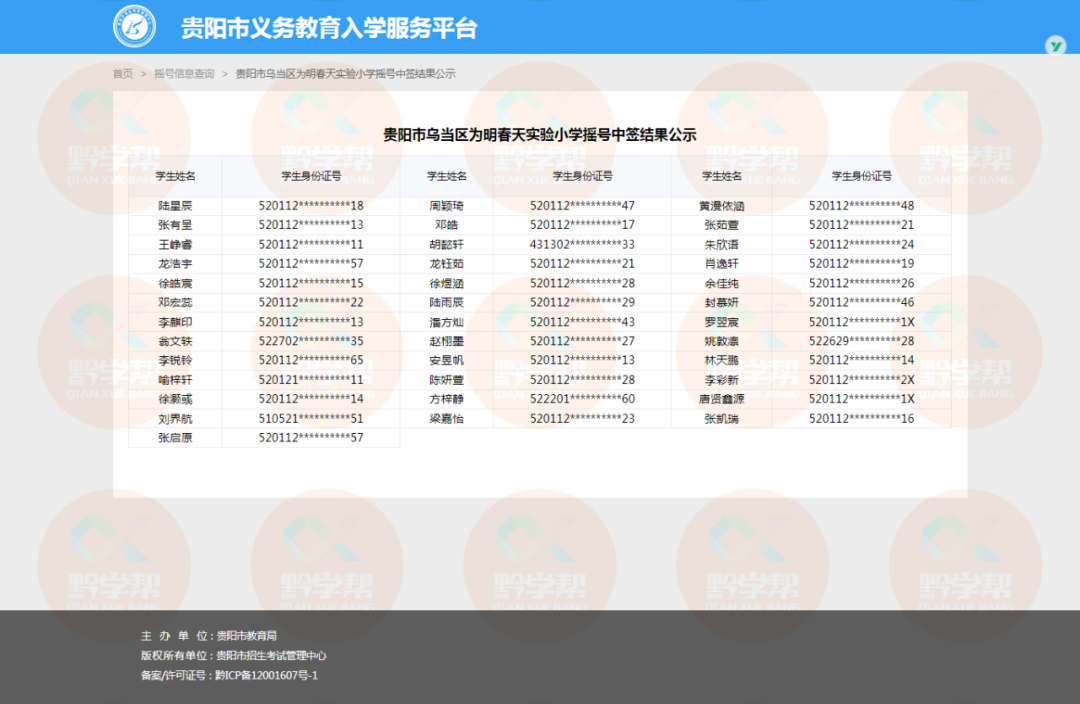The width and height of the screenshot is (1080, 704).
Task: Click ID number 522702**********35
Action: (x=311, y=341)
